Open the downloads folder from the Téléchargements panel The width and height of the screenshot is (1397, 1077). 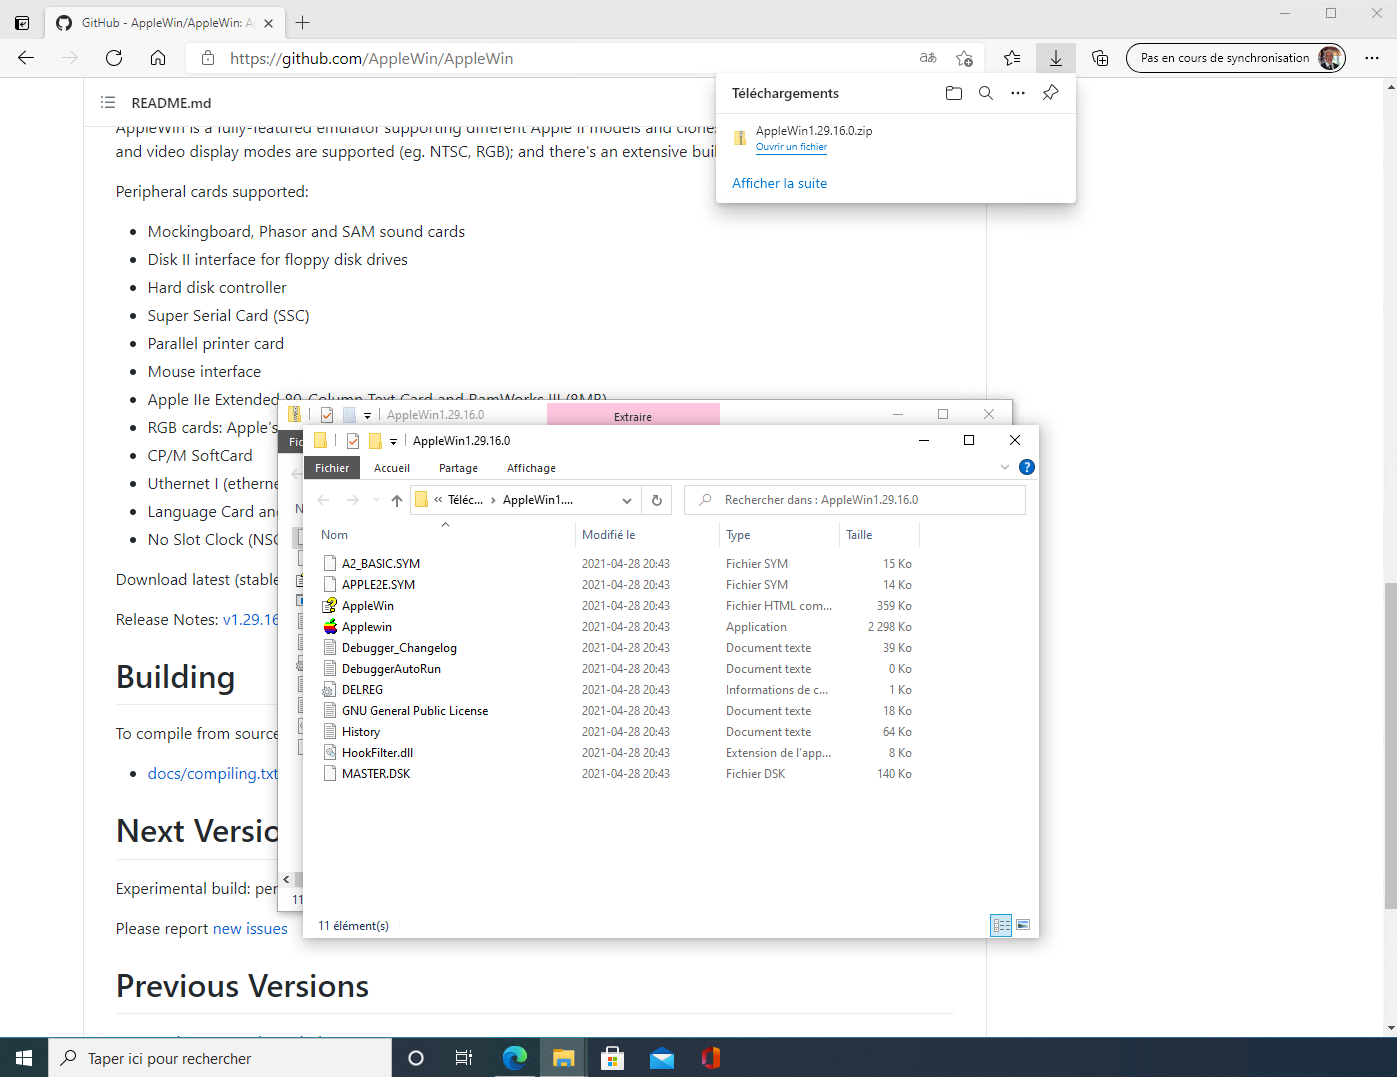point(953,93)
